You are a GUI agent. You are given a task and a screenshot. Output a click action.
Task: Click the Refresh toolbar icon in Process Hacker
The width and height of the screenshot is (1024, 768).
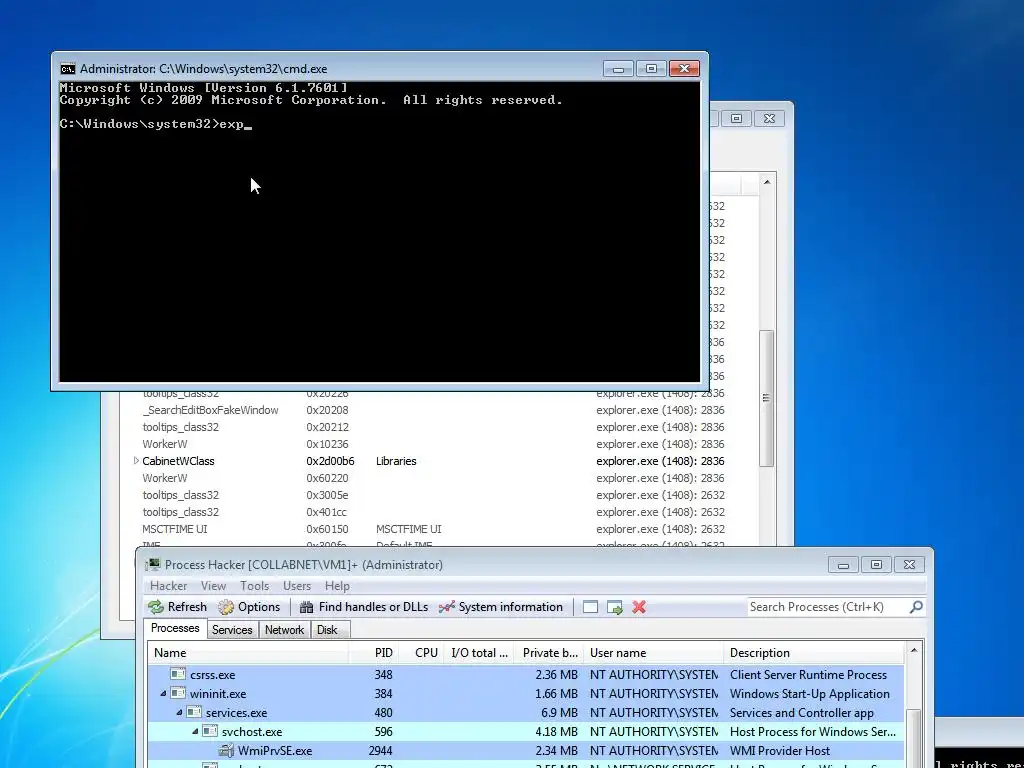click(x=156, y=607)
